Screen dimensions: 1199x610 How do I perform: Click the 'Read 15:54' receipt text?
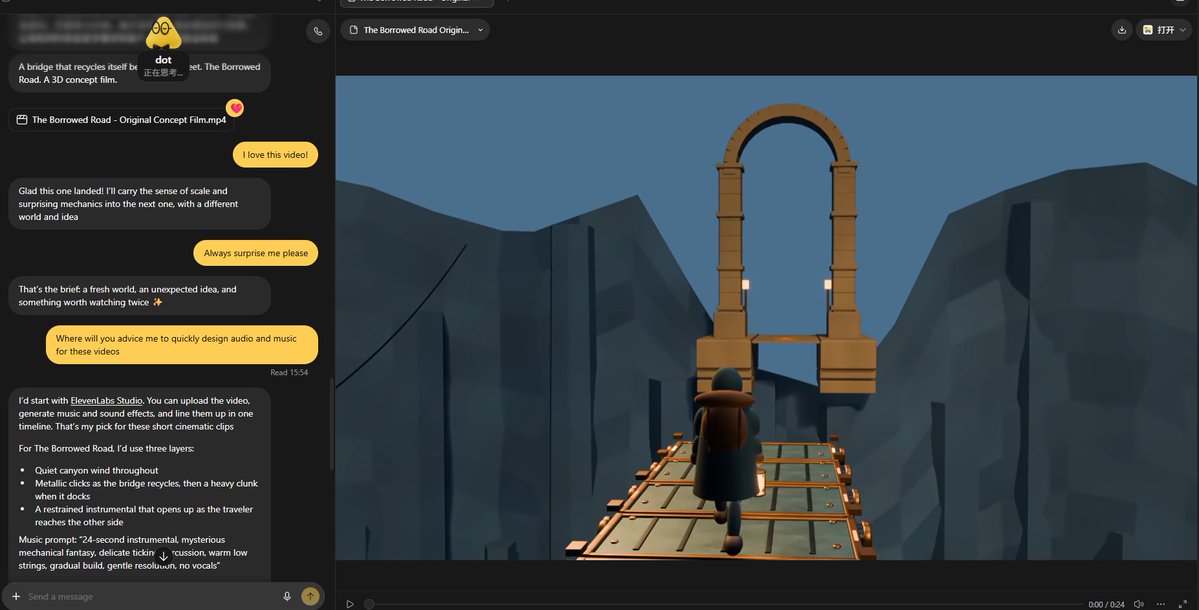click(x=289, y=372)
